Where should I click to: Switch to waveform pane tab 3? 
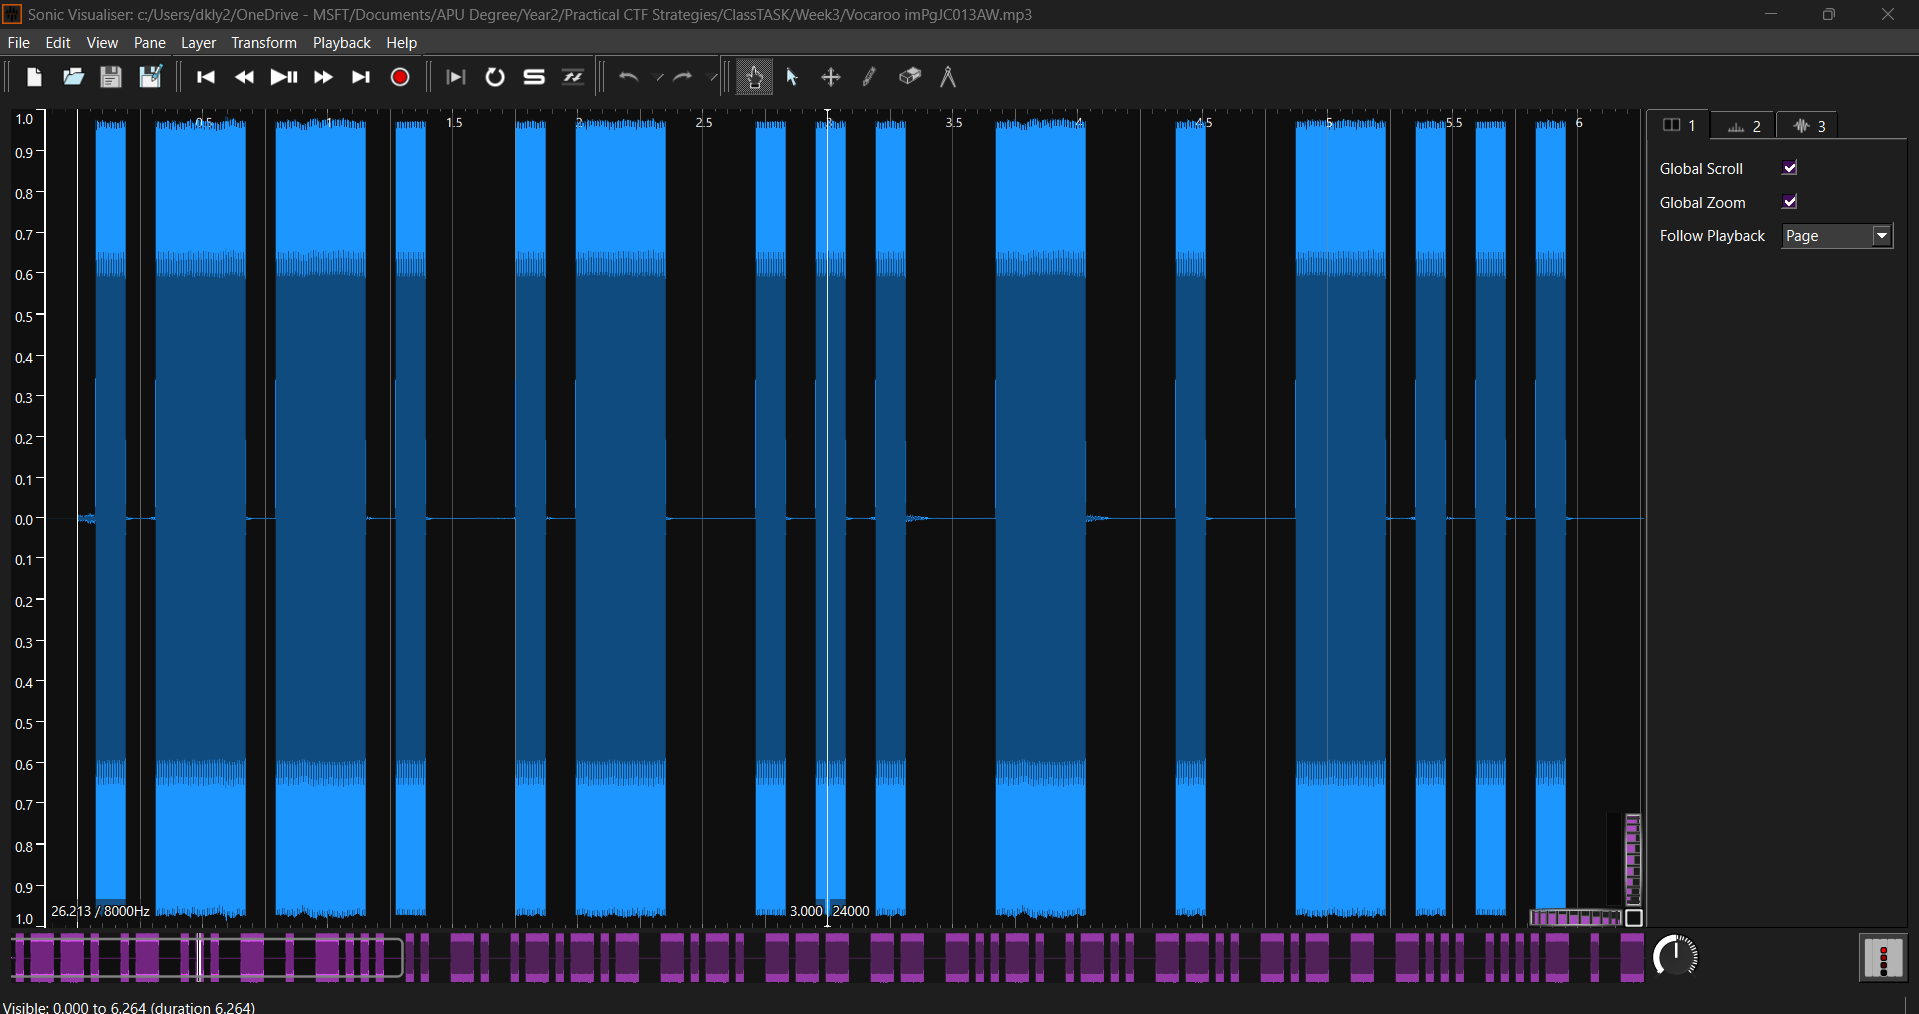pos(1808,124)
